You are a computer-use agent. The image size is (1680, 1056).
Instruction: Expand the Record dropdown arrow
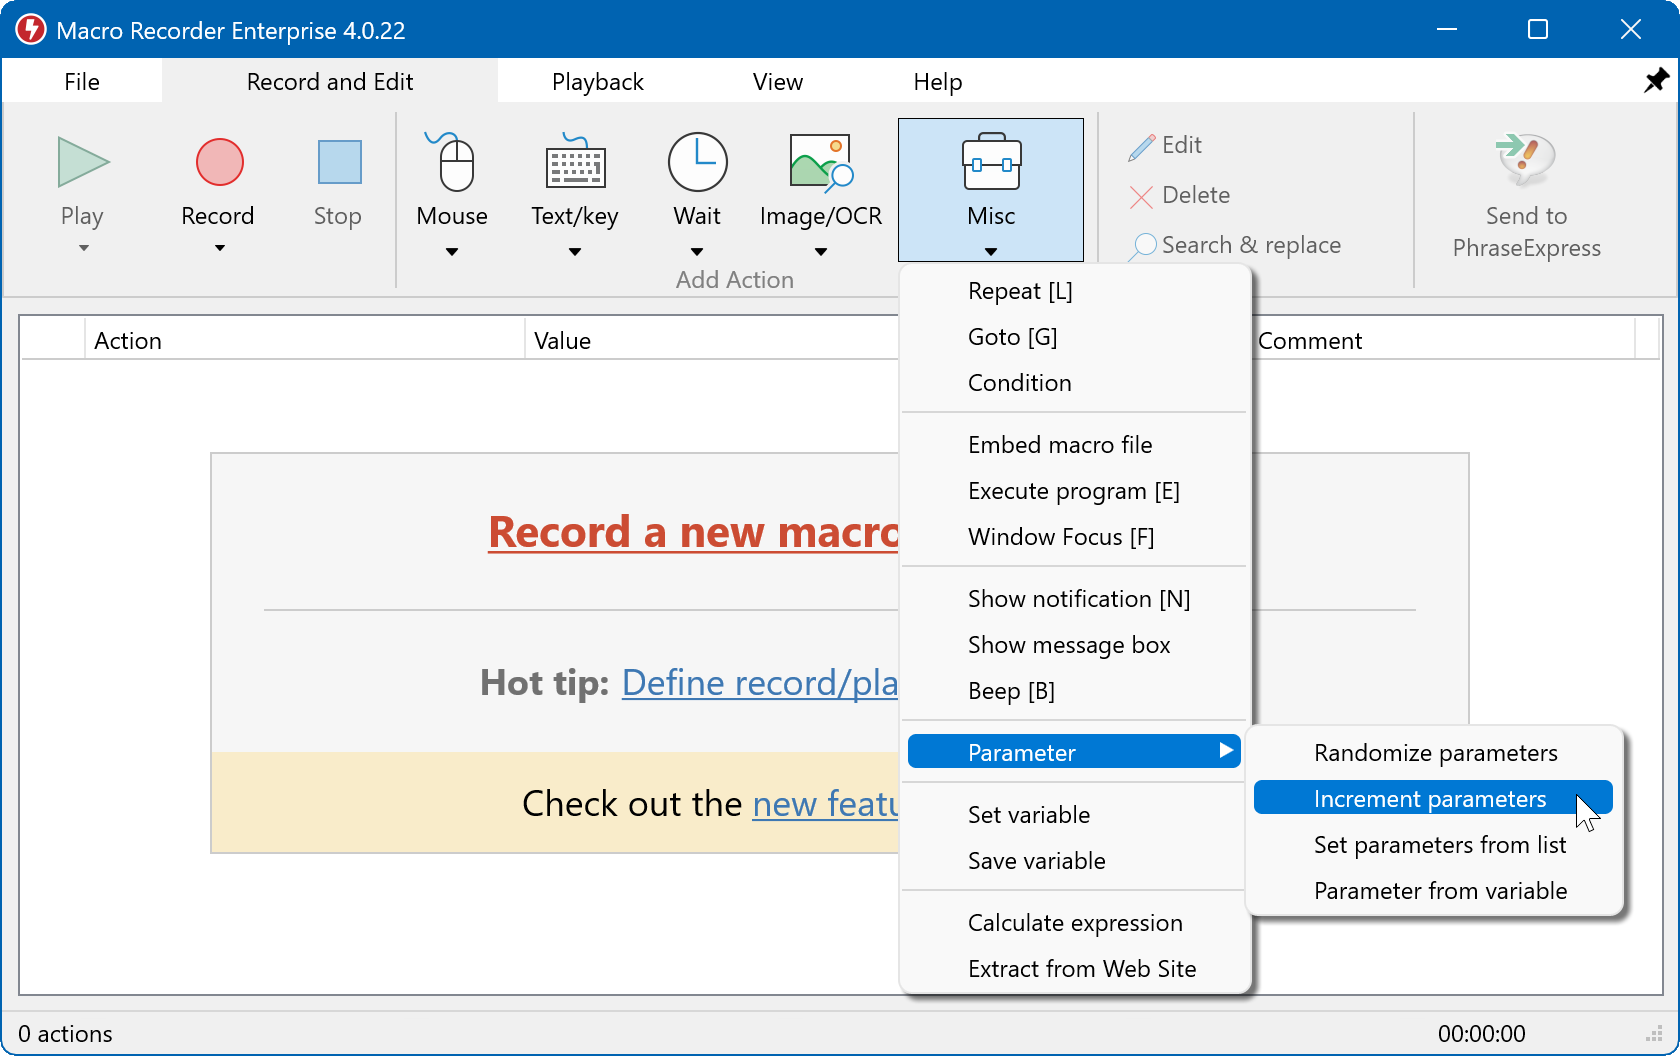tap(219, 248)
